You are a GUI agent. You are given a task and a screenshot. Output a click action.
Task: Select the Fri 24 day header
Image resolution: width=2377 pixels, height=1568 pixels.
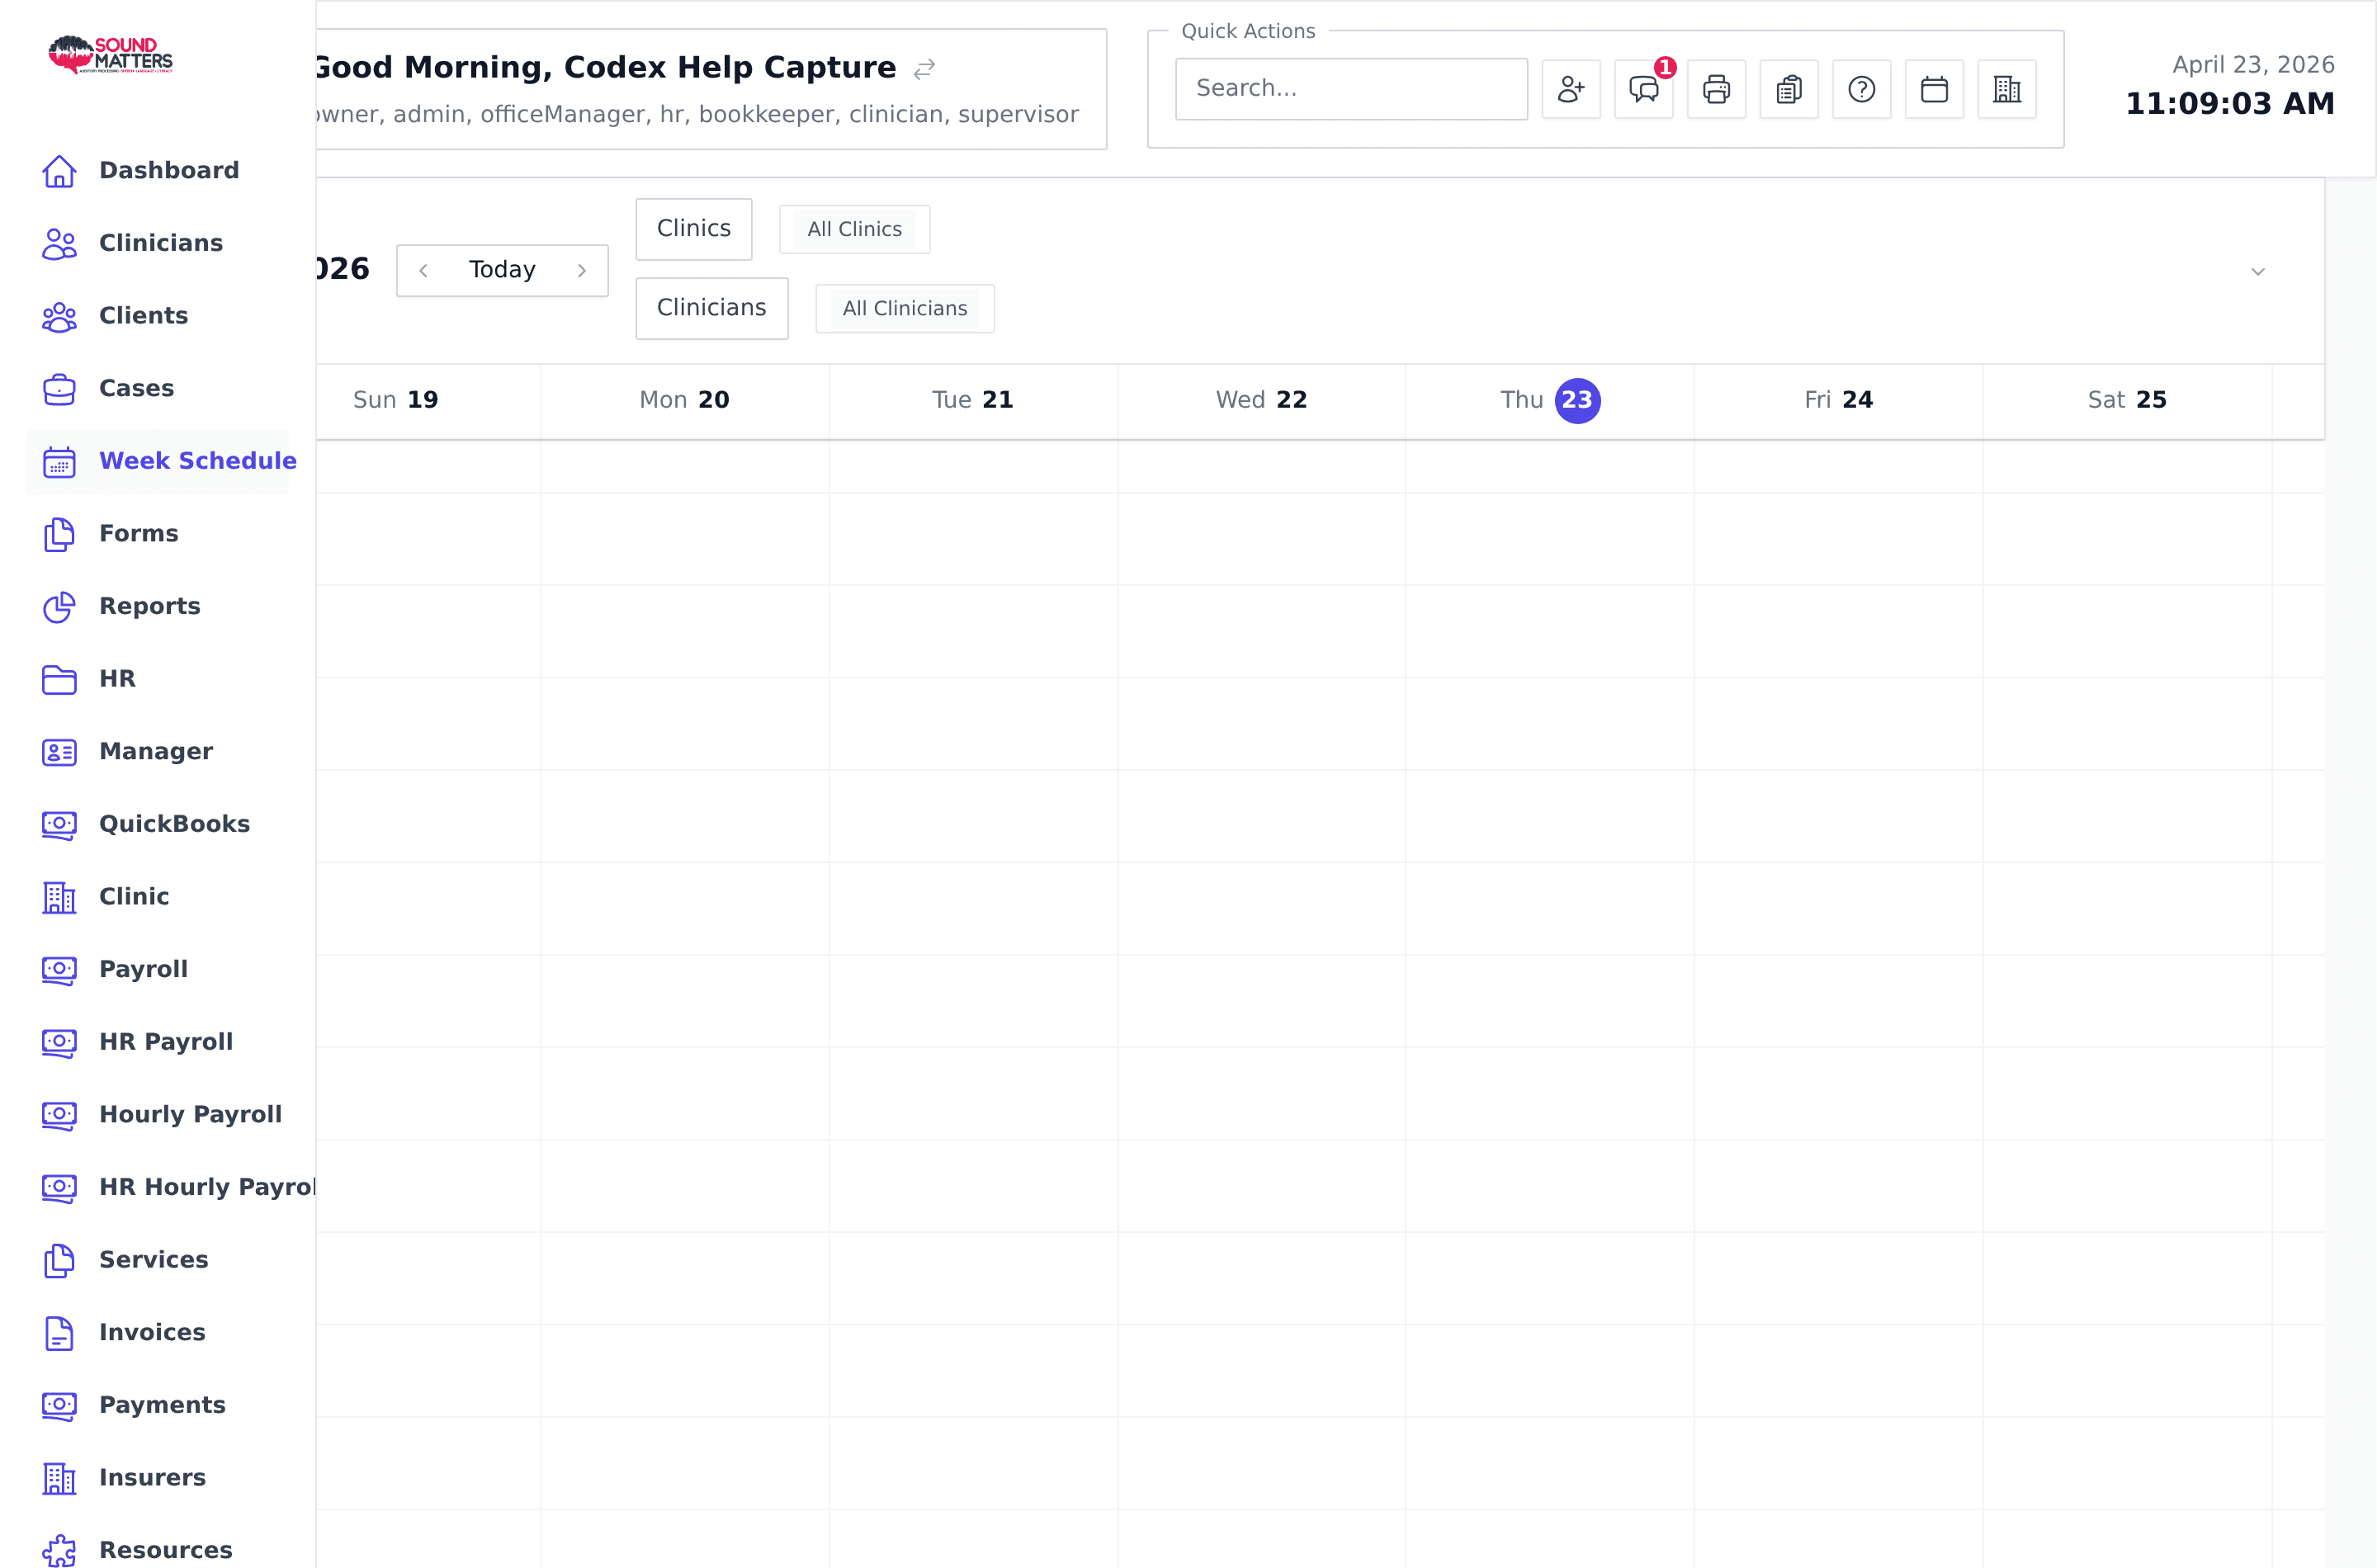point(1838,400)
